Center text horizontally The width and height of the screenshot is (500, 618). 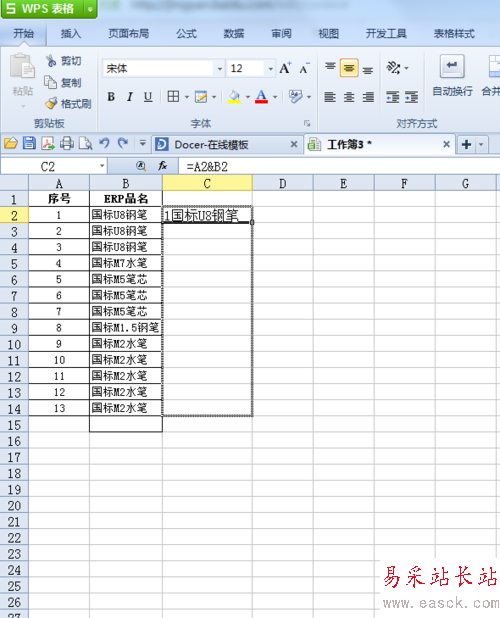click(x=349, y=97)
